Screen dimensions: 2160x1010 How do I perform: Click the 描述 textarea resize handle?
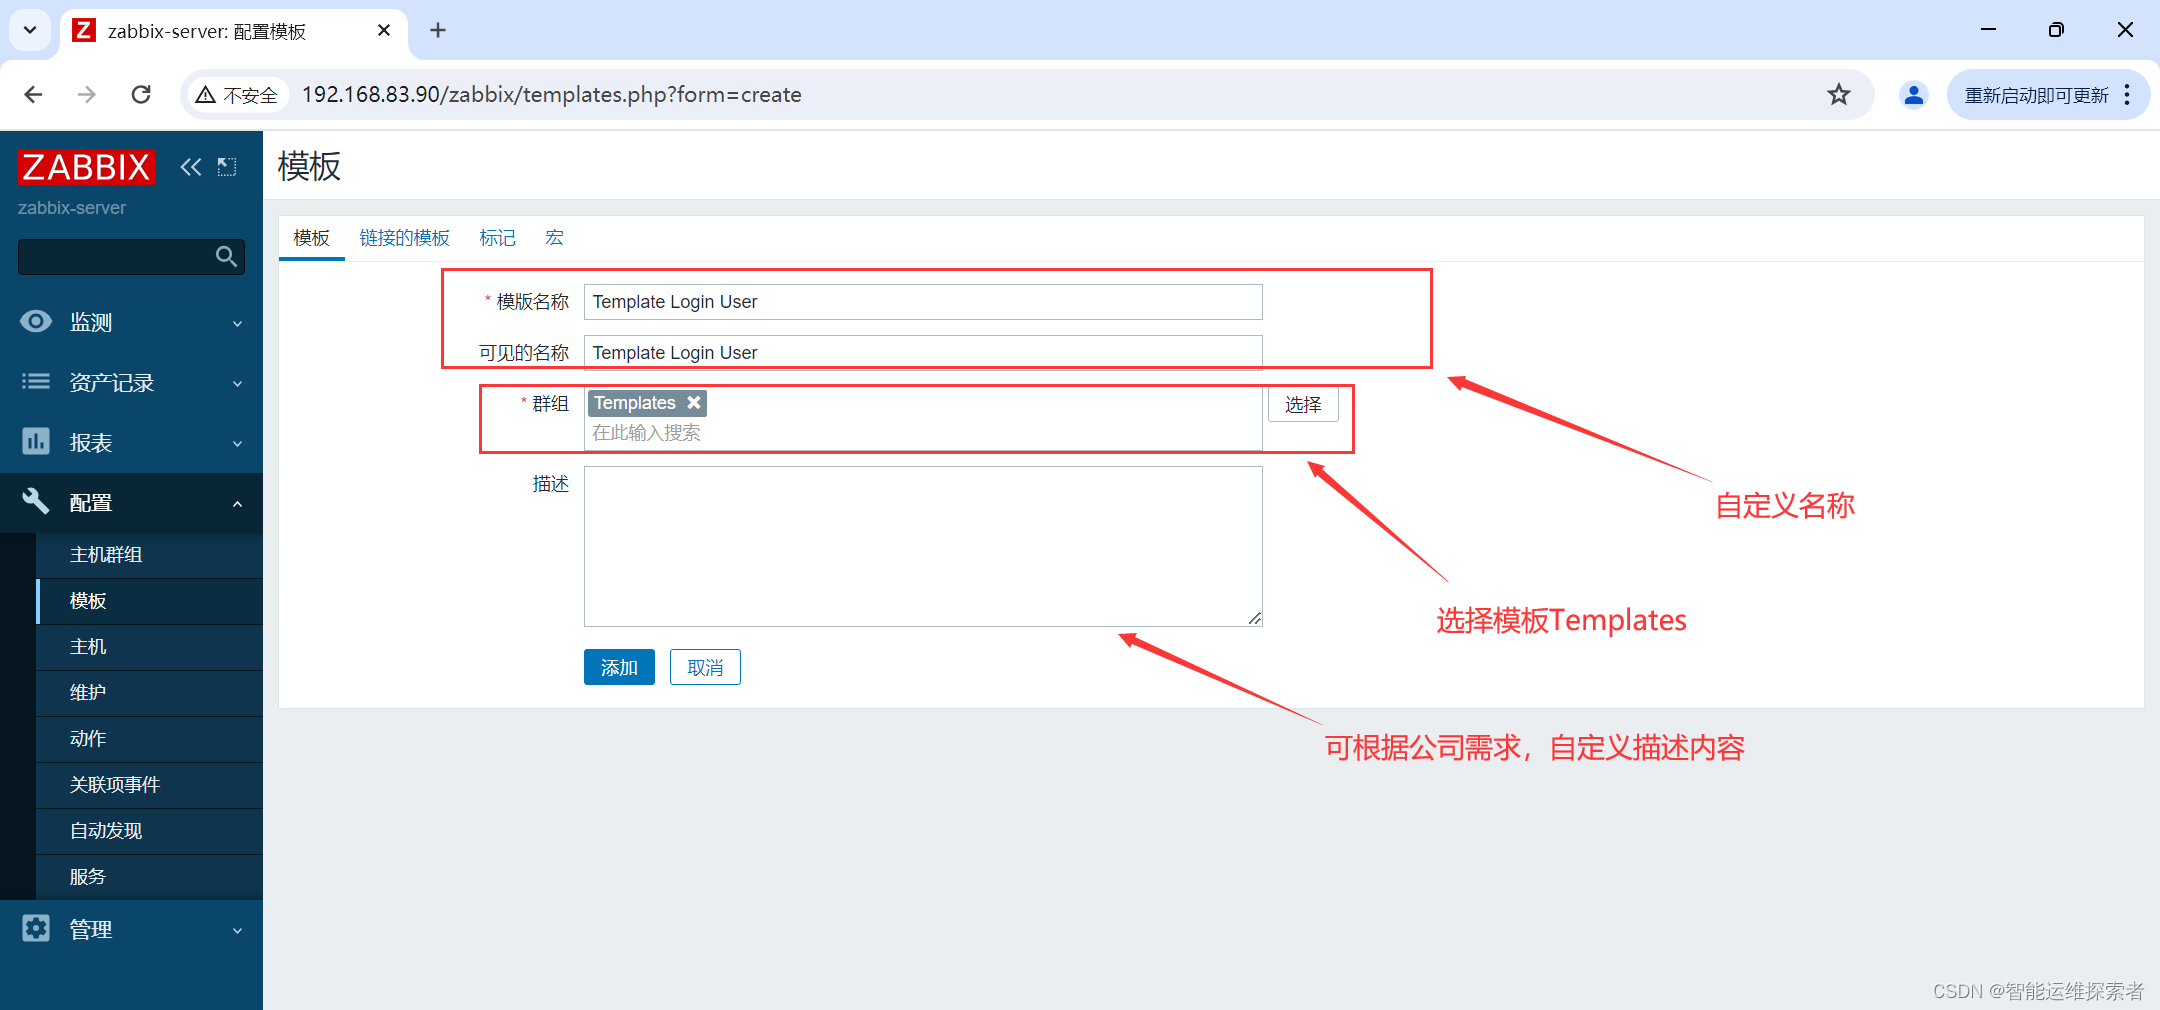1254,618
